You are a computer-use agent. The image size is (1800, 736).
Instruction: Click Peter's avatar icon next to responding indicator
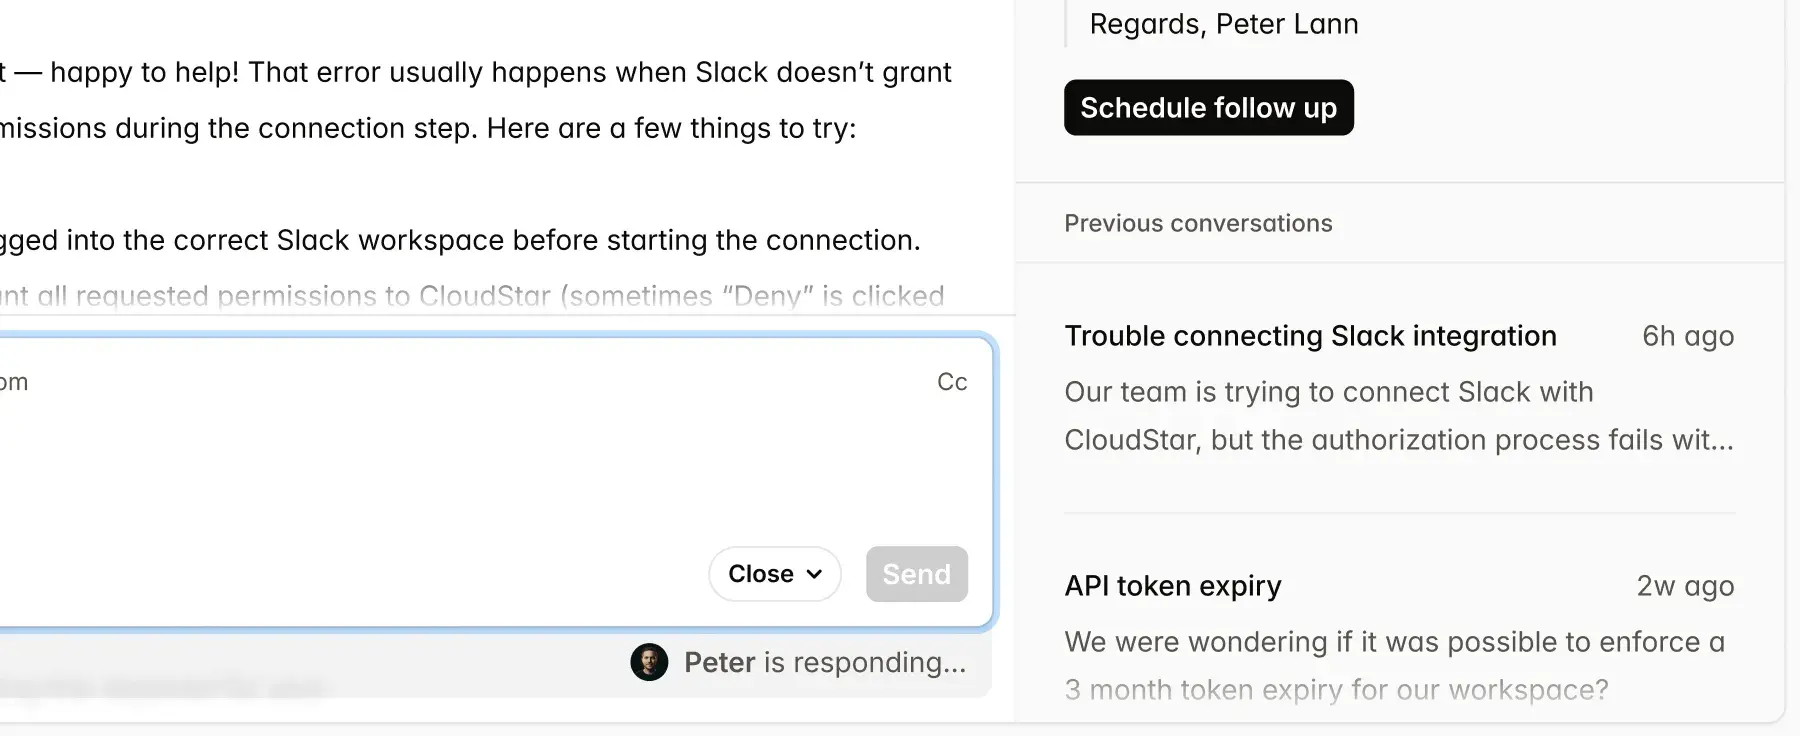(x=649, y=662)
